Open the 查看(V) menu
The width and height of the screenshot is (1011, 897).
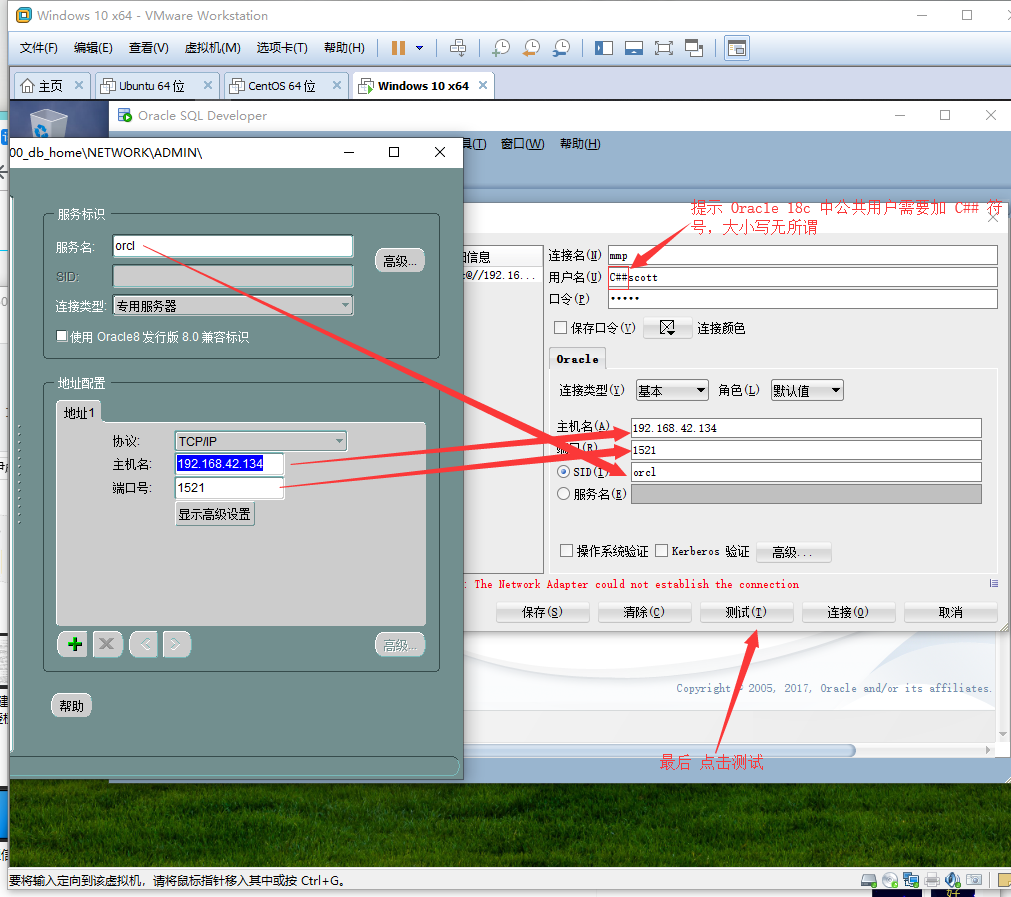148,48
